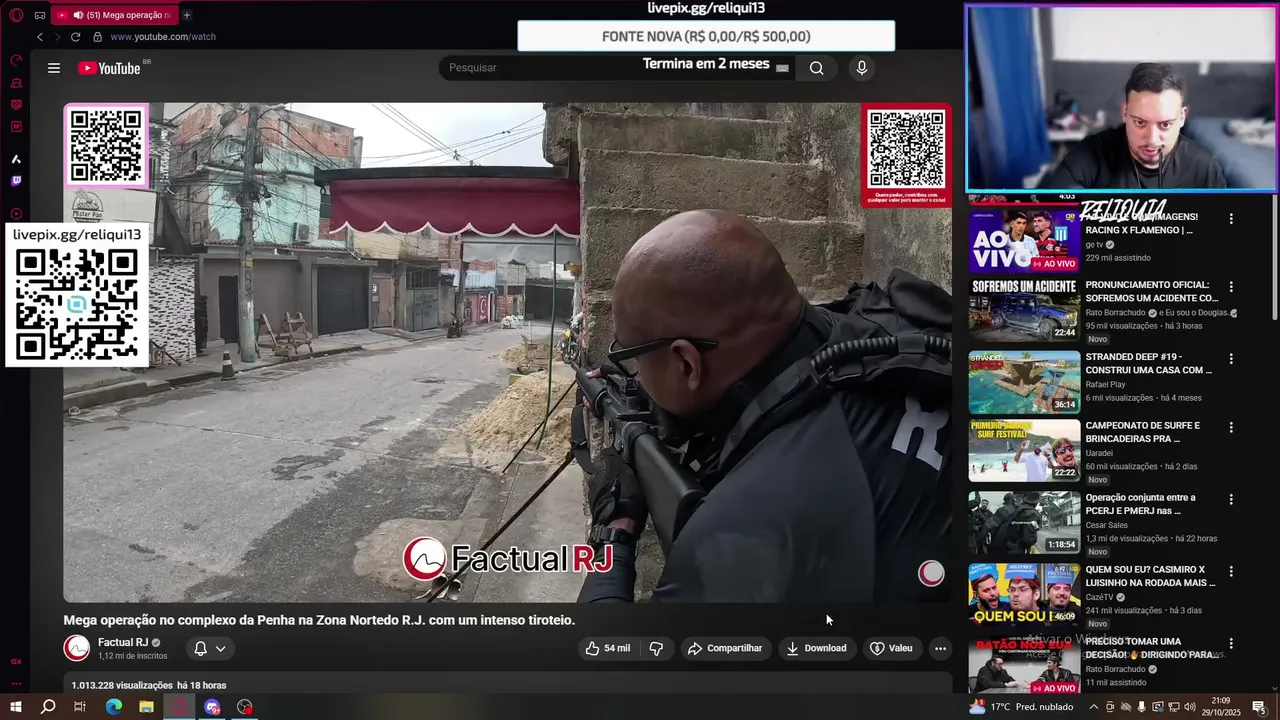Open options for Racing x Flamengo video
The width and height of the screenshot is (1280, 720).
coord(1231,219)
